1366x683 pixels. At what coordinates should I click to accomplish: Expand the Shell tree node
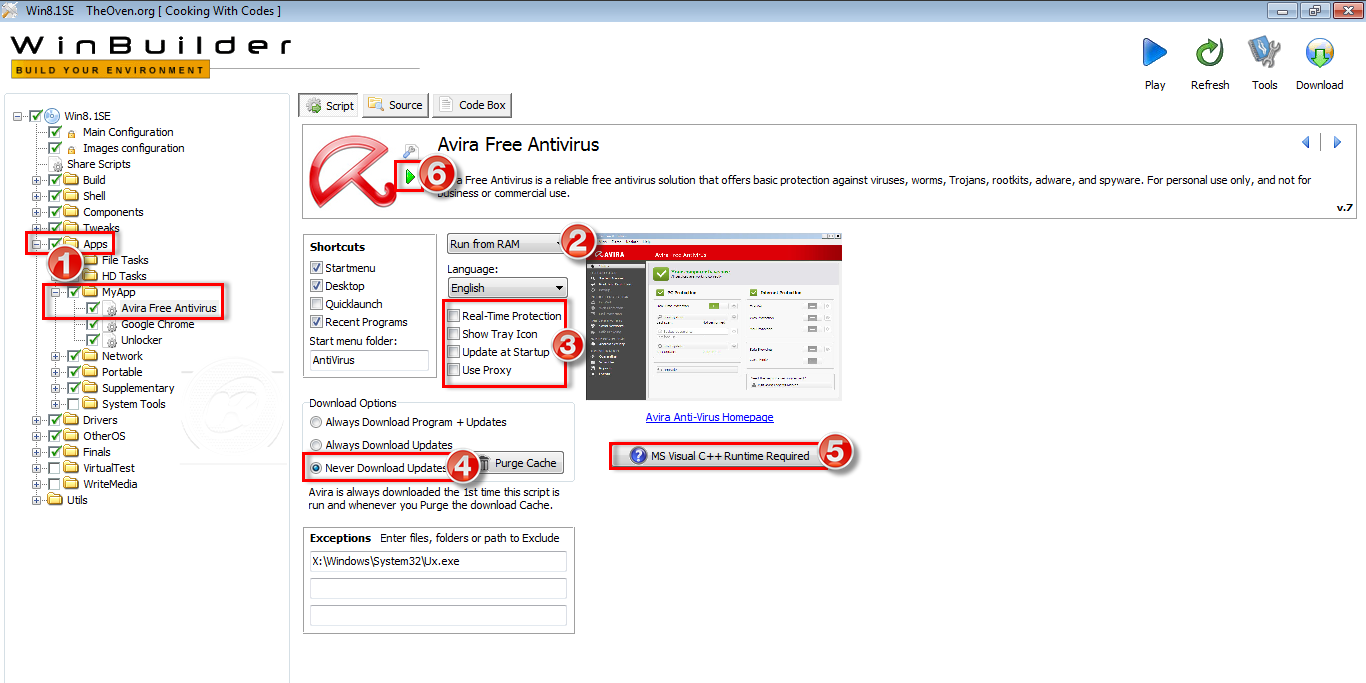click(x=37, y=196)
